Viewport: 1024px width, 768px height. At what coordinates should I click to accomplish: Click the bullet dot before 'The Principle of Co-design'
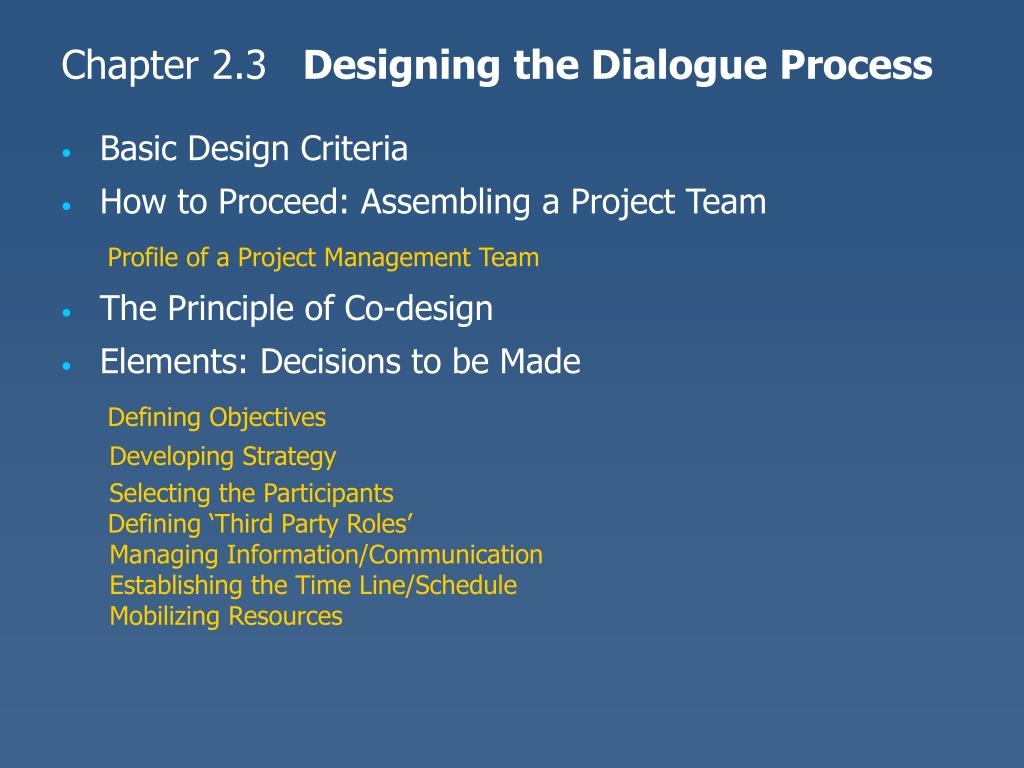pos(66,312)
